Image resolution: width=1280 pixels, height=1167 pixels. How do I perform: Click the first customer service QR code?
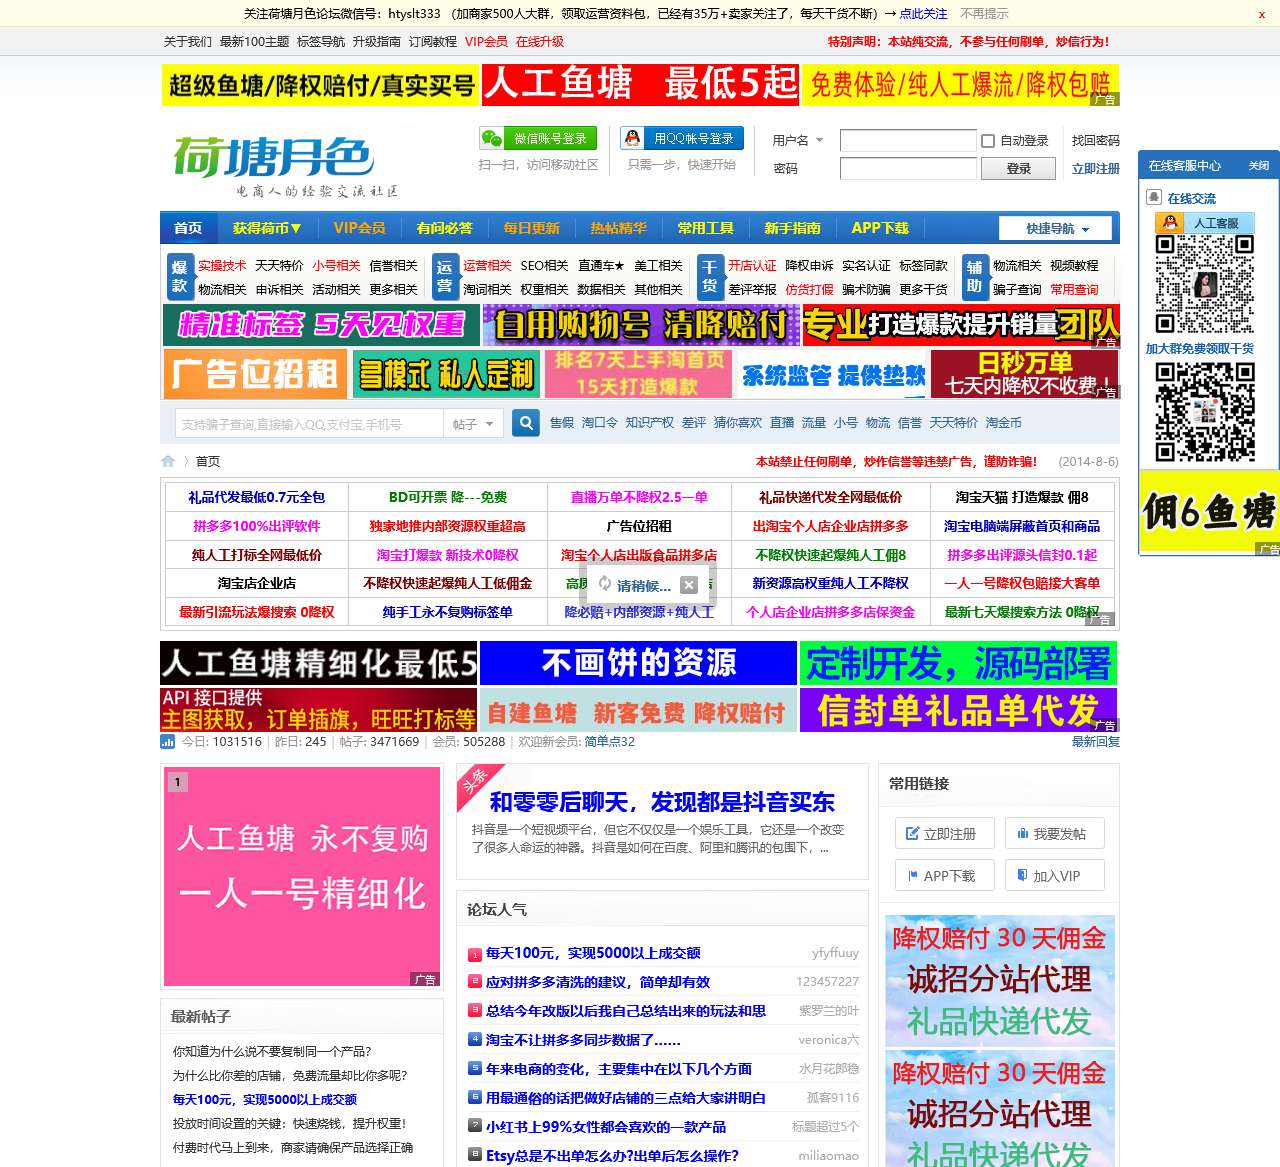pyautogui.click(x=1205, y=284)
